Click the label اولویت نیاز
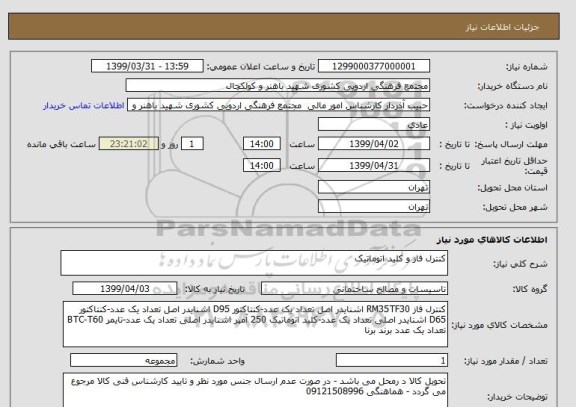Viewport: 576px width, 407px height. [526, 125]
